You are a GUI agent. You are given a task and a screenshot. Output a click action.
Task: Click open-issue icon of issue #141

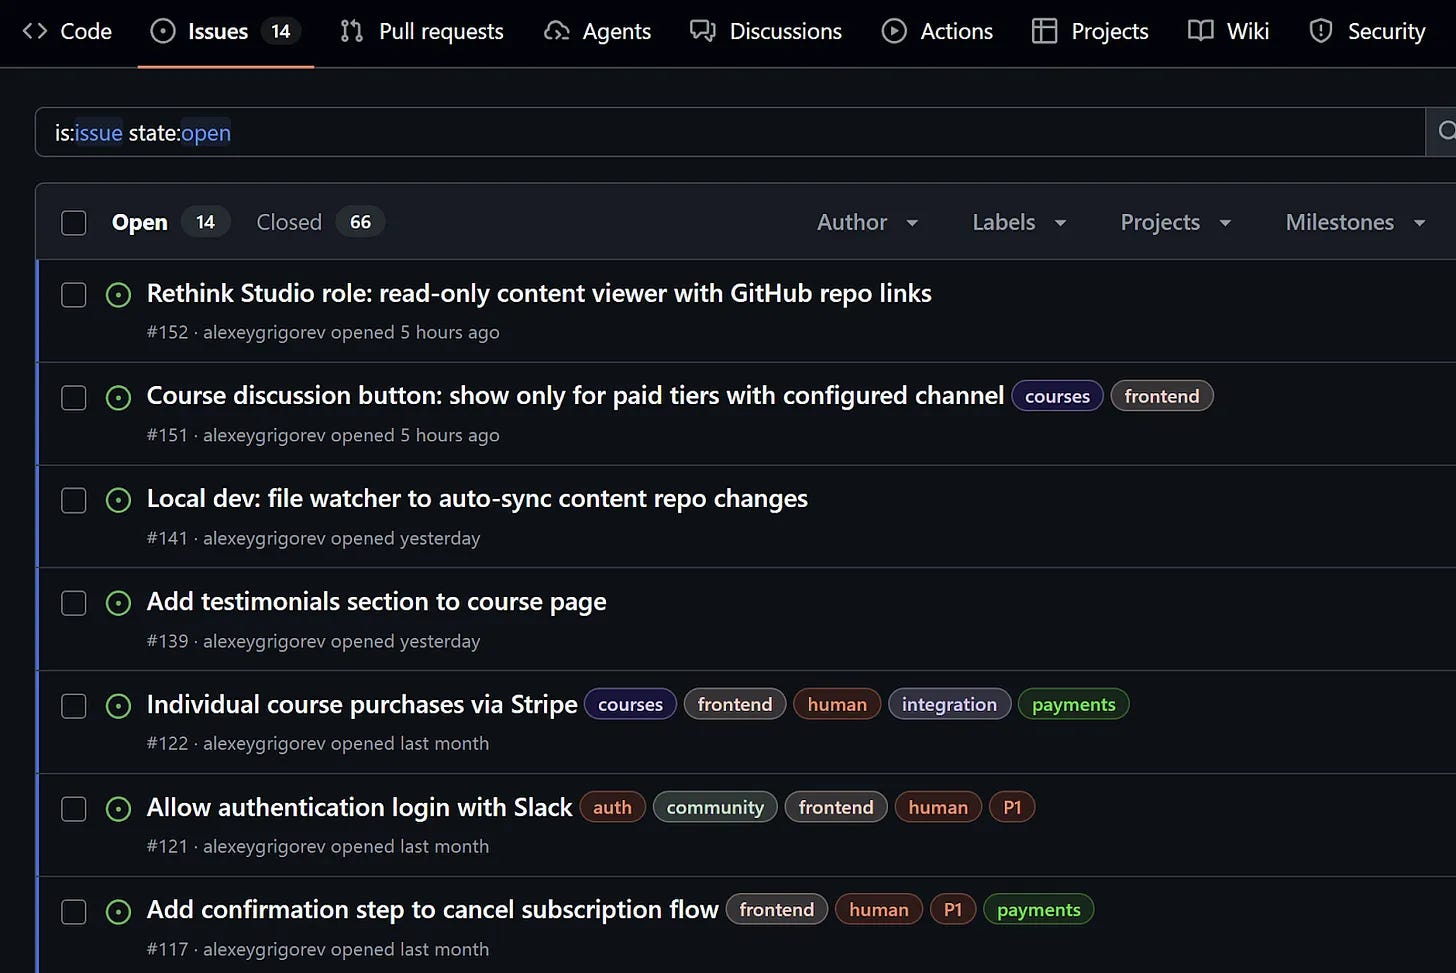click(x=118, y=500)
